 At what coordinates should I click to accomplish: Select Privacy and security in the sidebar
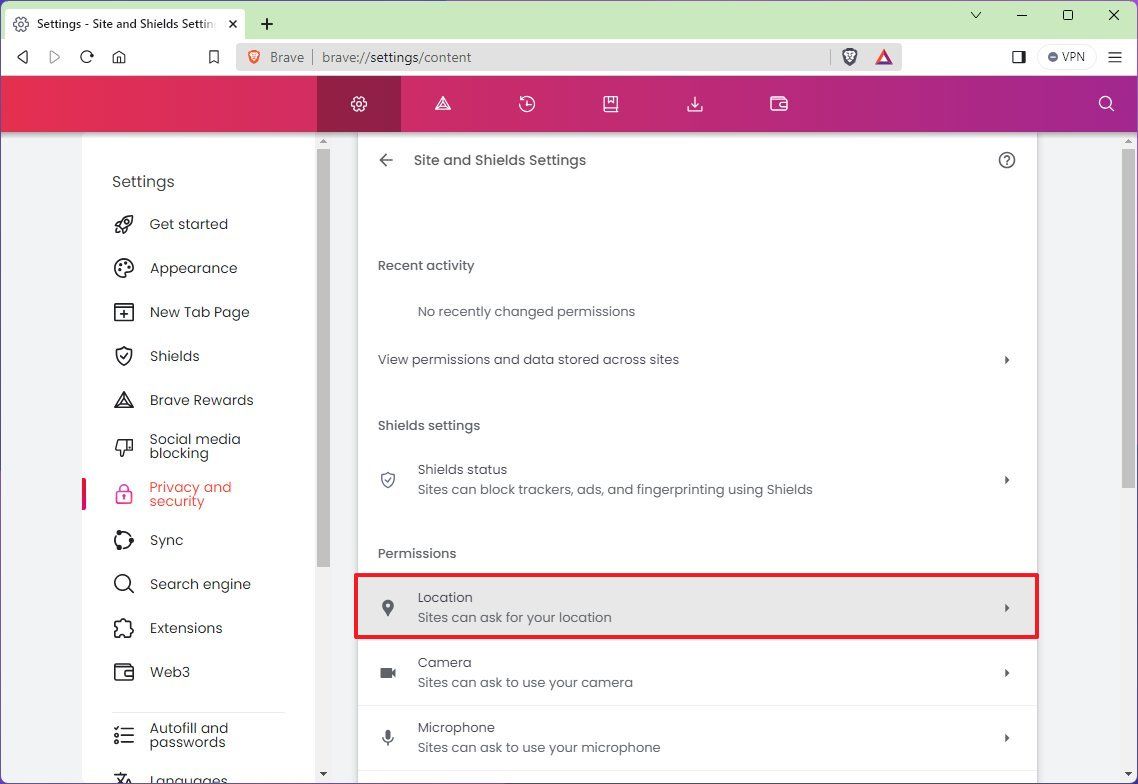[190, 494]
